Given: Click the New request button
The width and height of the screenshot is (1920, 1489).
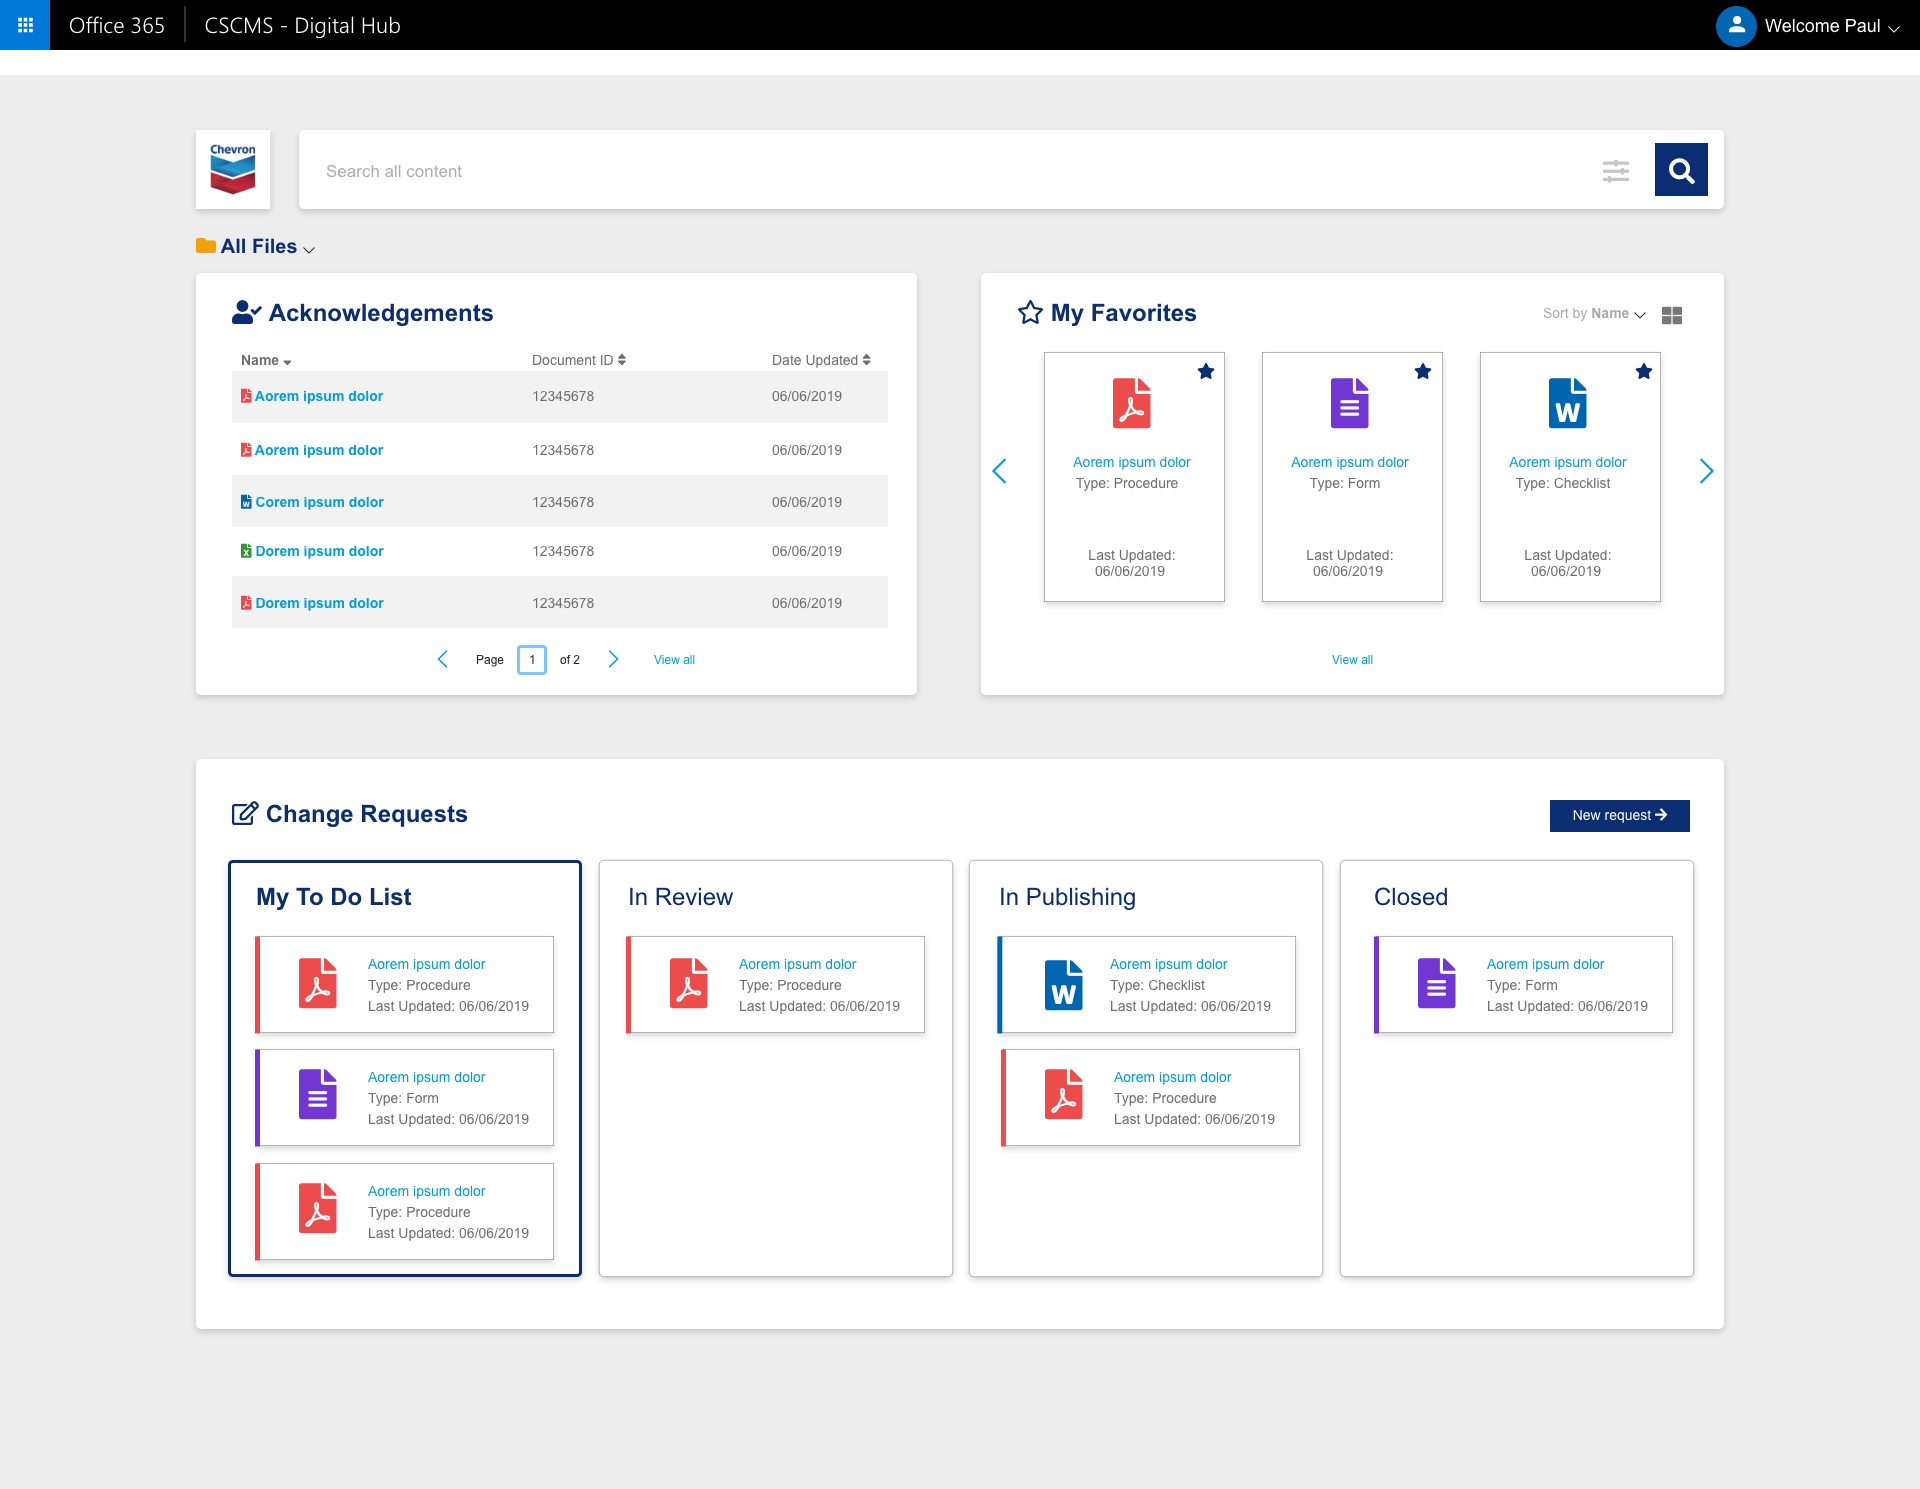Looking at the screenshot, I should coord(1619,815).
